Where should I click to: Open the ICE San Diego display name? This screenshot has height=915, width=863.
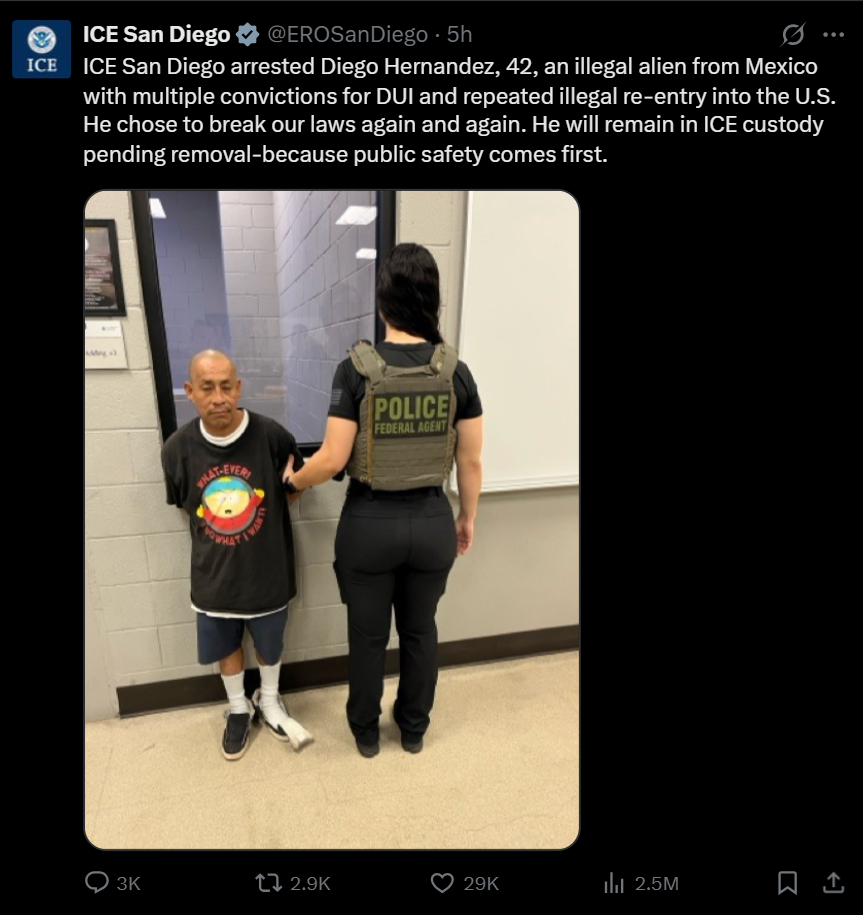pos(156,35)
